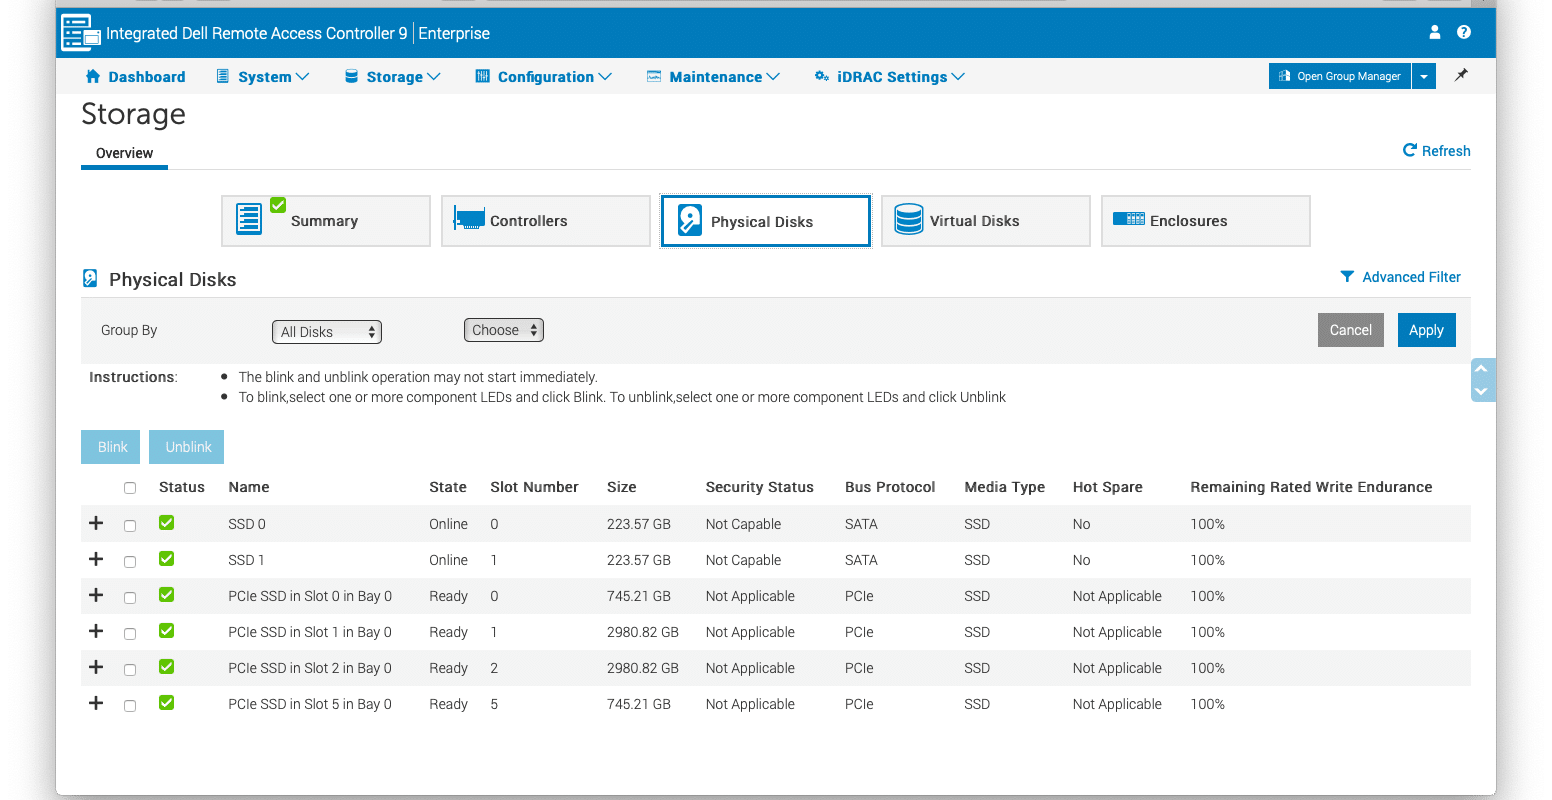The width and height of the screenshot is (1552, 800).
Task: Open the All Disks group-by dropdown
Action: pos(327,332)
